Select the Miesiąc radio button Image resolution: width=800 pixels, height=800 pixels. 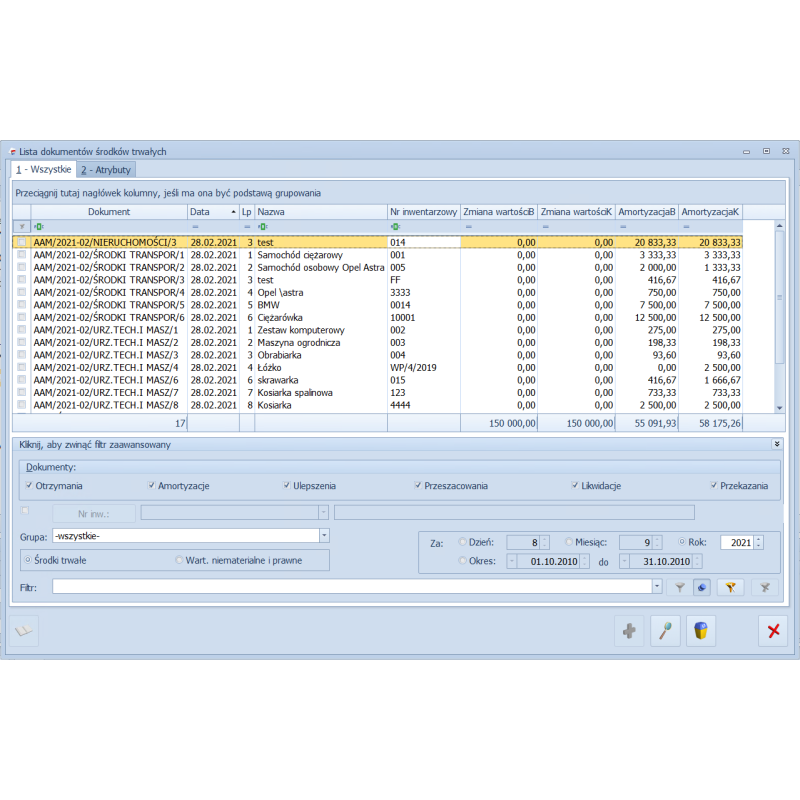(x=568, y=542)
